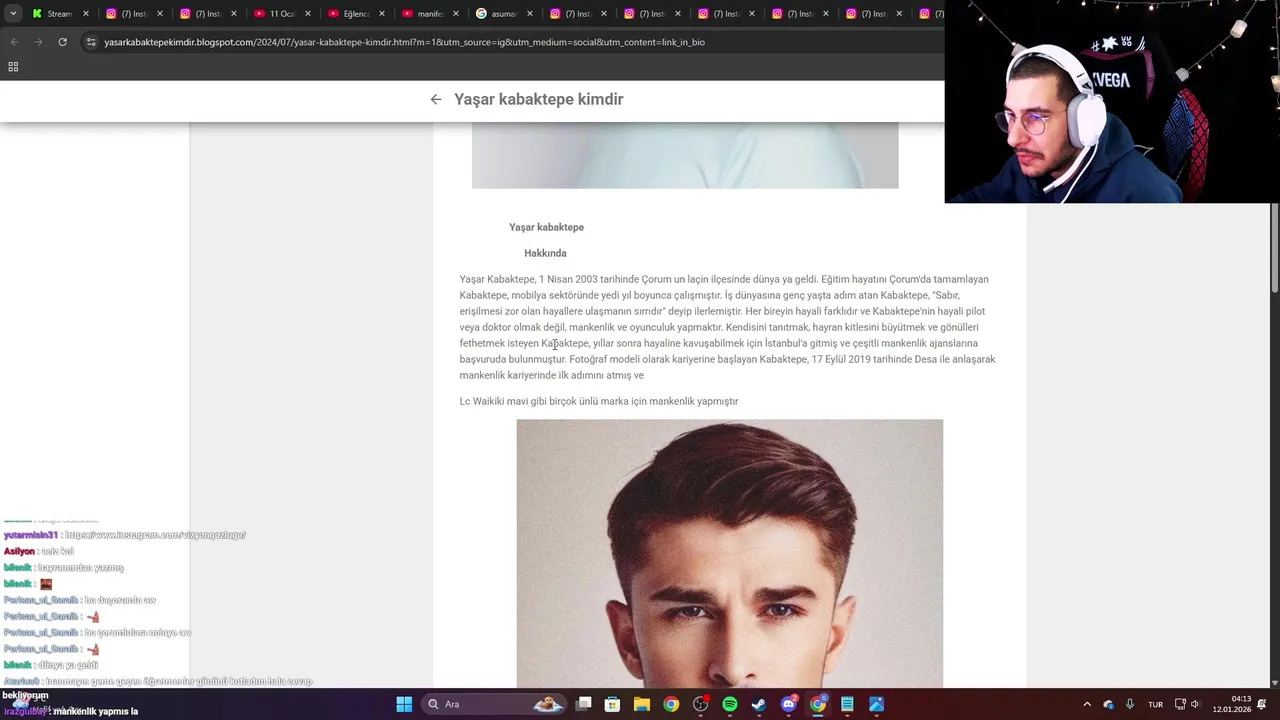Click the microphone tray icon
The image size is (1280, 720).
[x=1130, y=704]
